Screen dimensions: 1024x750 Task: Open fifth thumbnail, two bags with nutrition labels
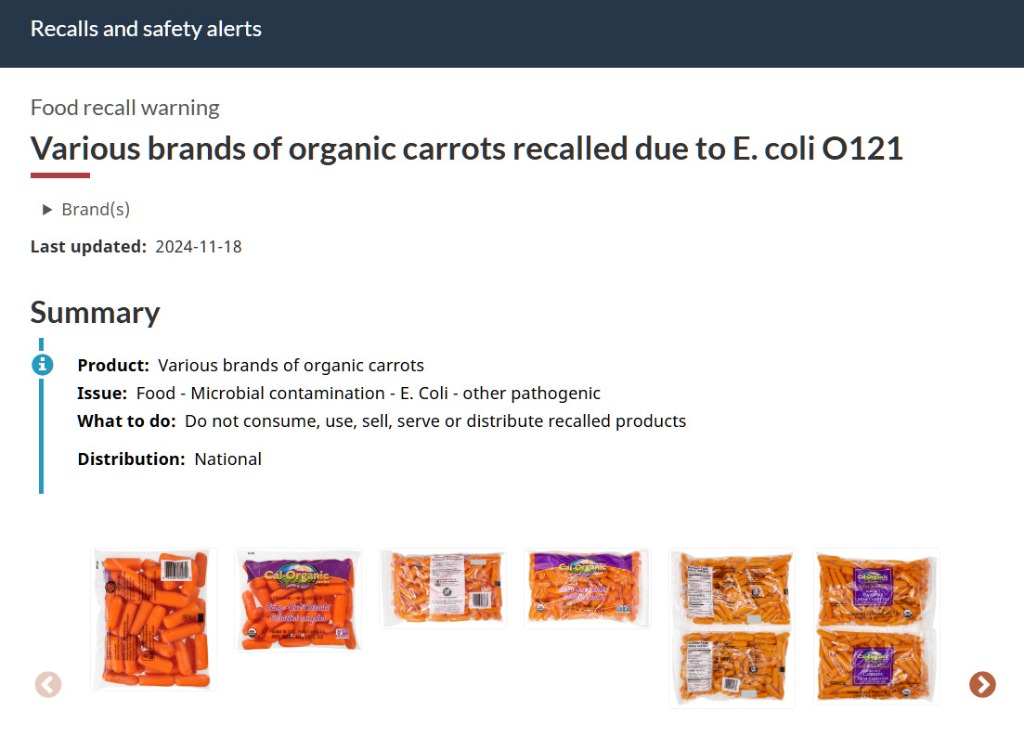(732, 628)
